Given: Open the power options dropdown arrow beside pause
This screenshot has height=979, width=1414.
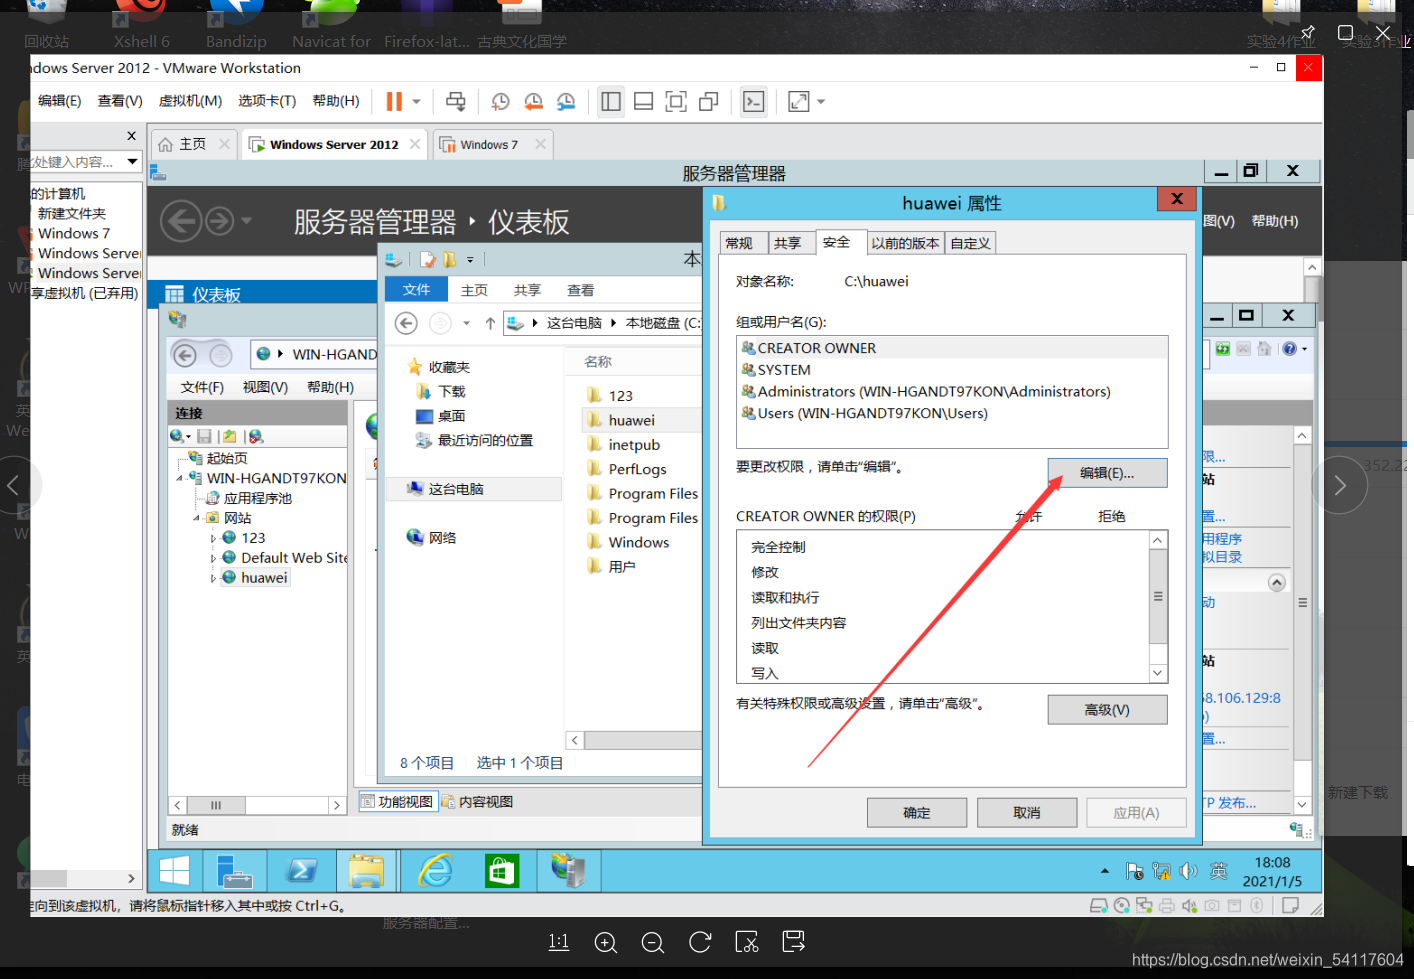Looking at the screenshot, I should click(x=416, y=102).
